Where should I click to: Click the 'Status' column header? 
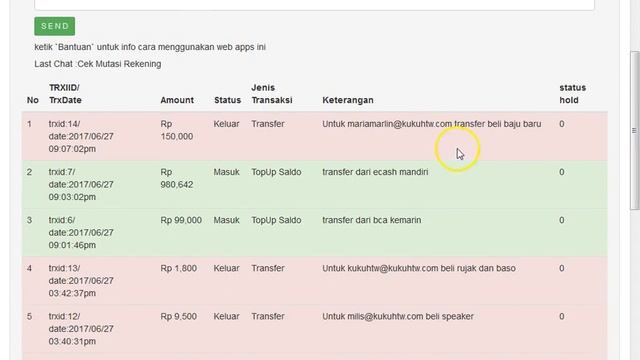[227, 100]
